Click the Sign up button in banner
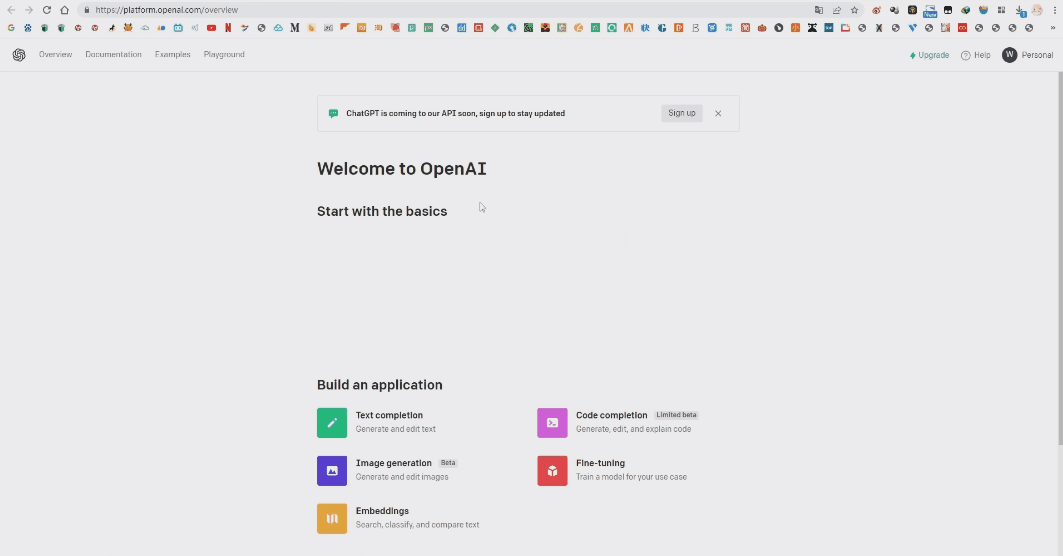This screenshot has height=556, width=1063. pos(681,113)
